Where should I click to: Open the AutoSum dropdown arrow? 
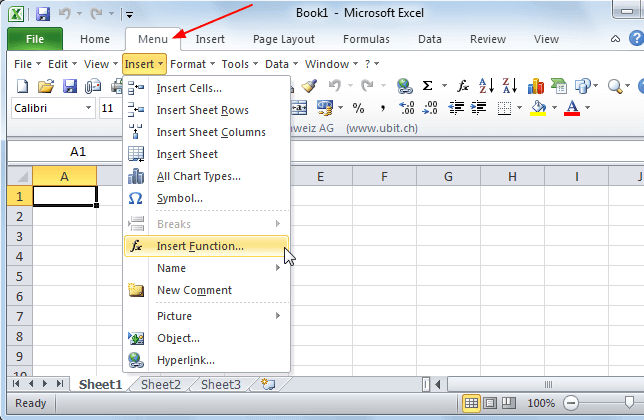click(444, 86)
